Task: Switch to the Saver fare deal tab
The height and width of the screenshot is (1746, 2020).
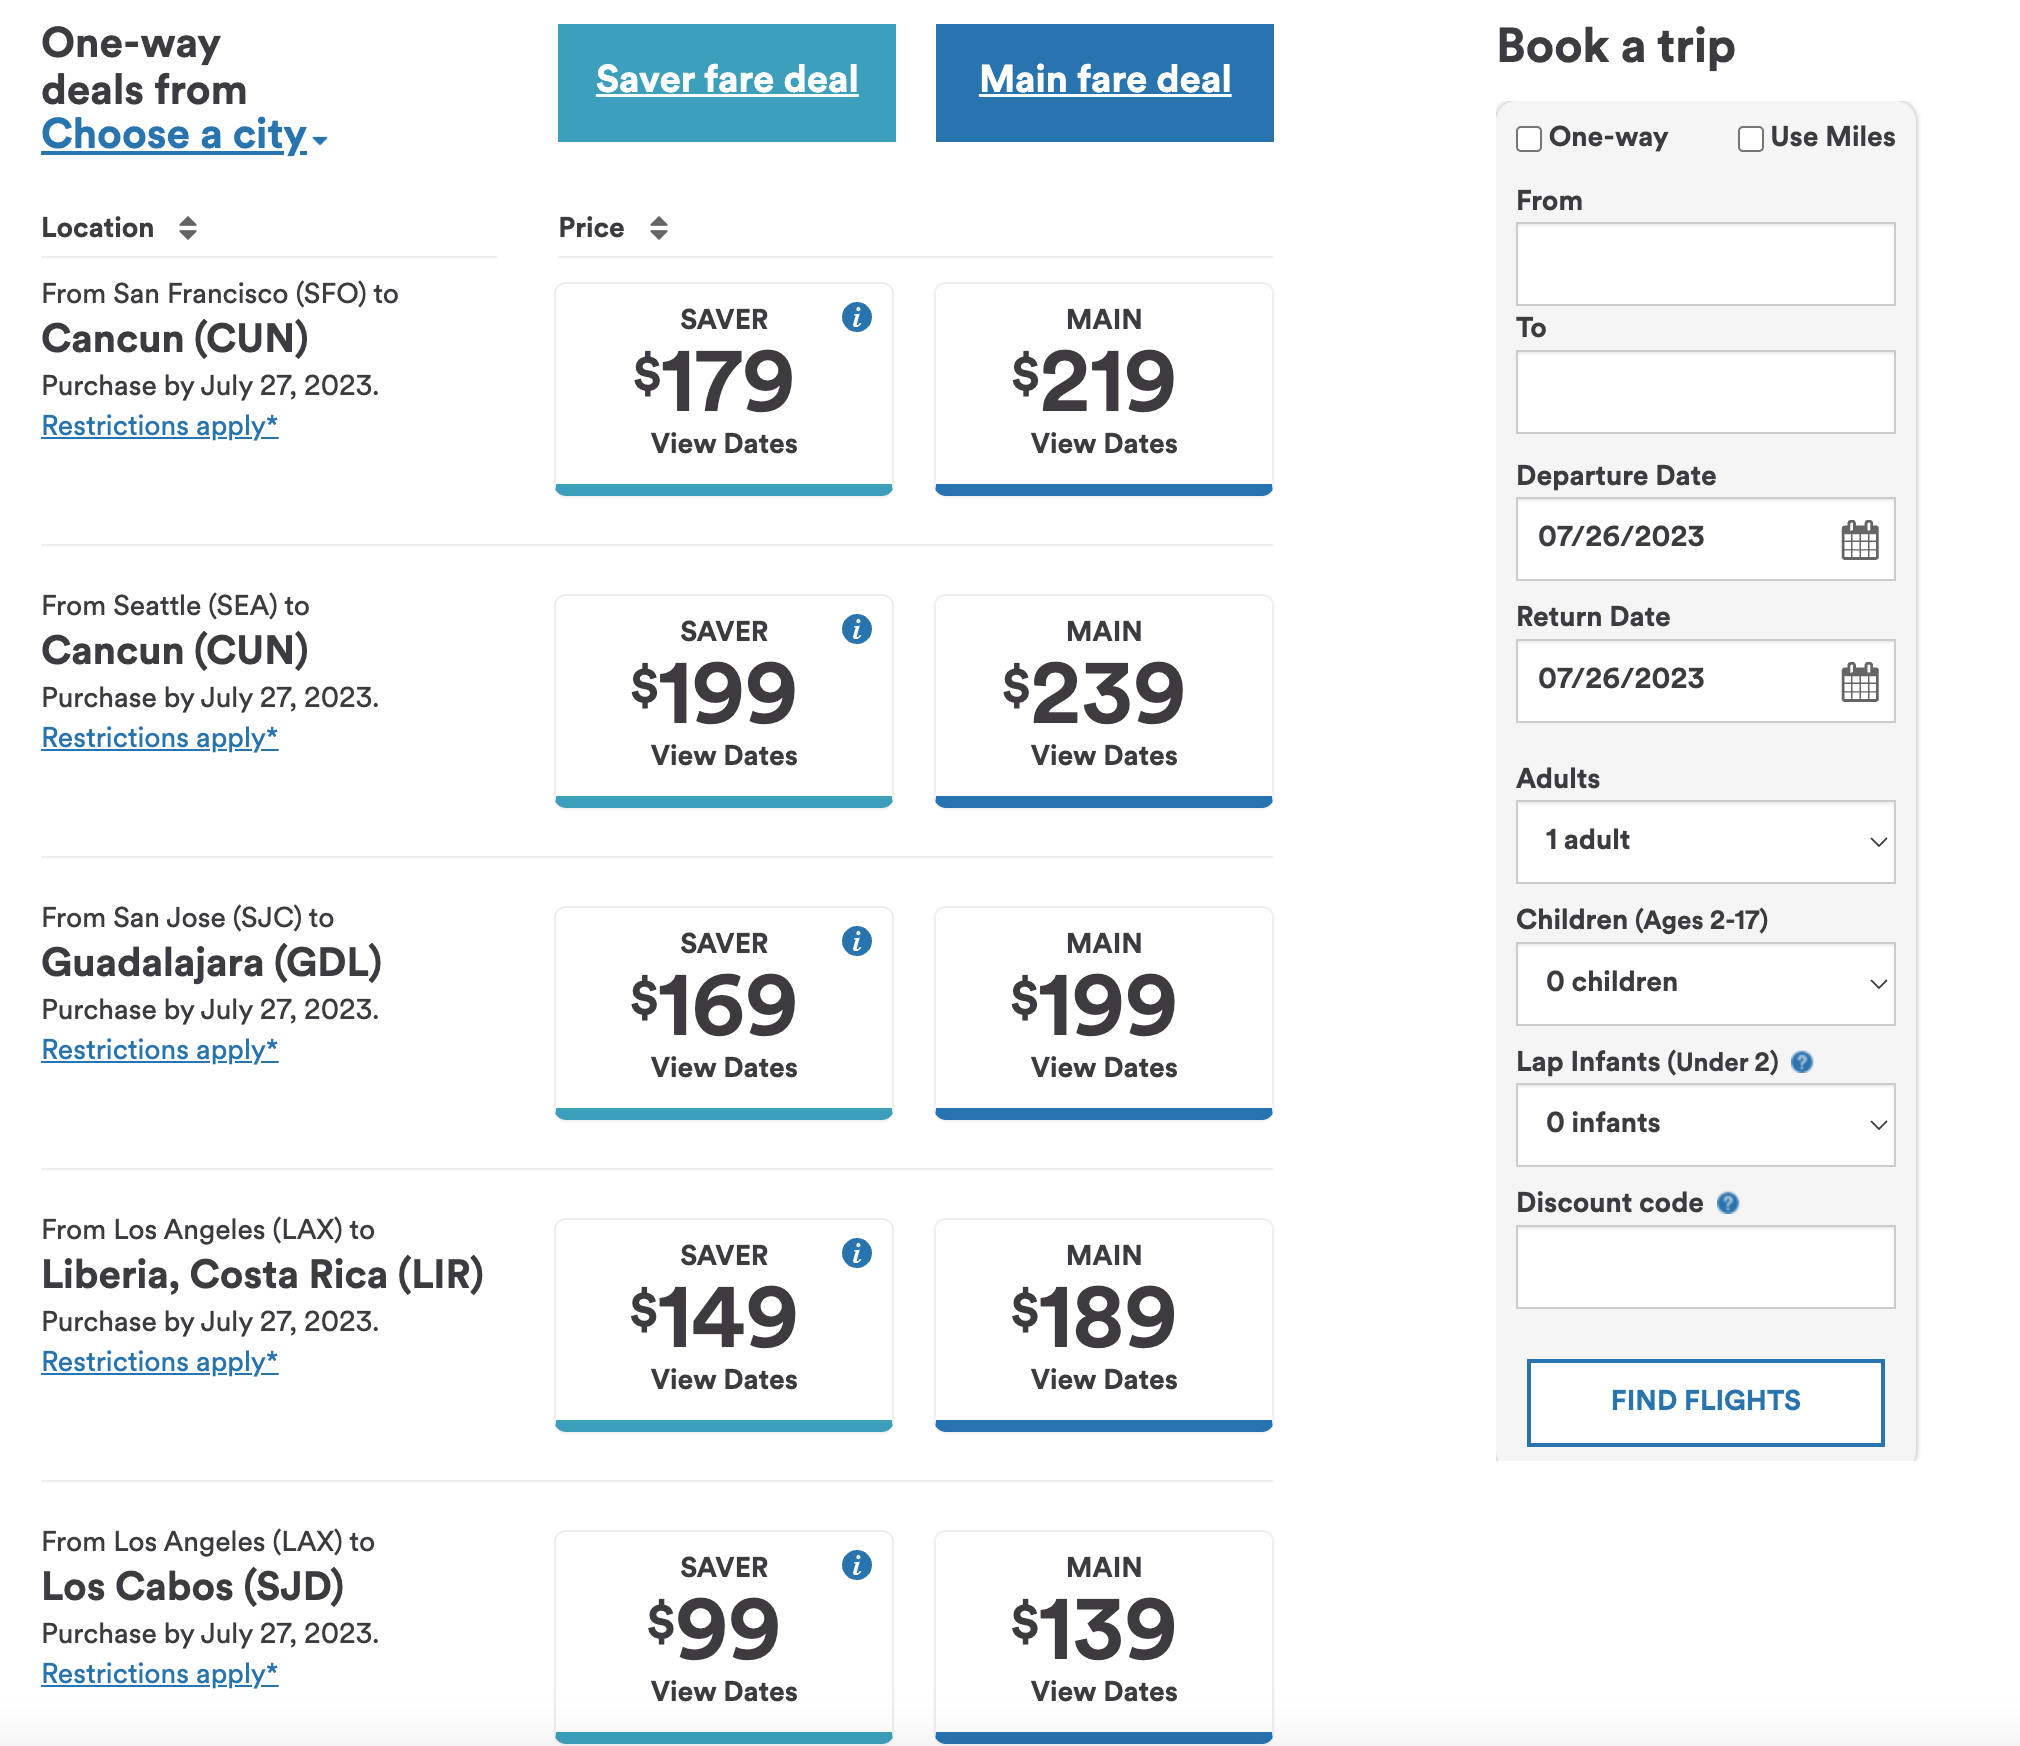Action: pos(726,80)
